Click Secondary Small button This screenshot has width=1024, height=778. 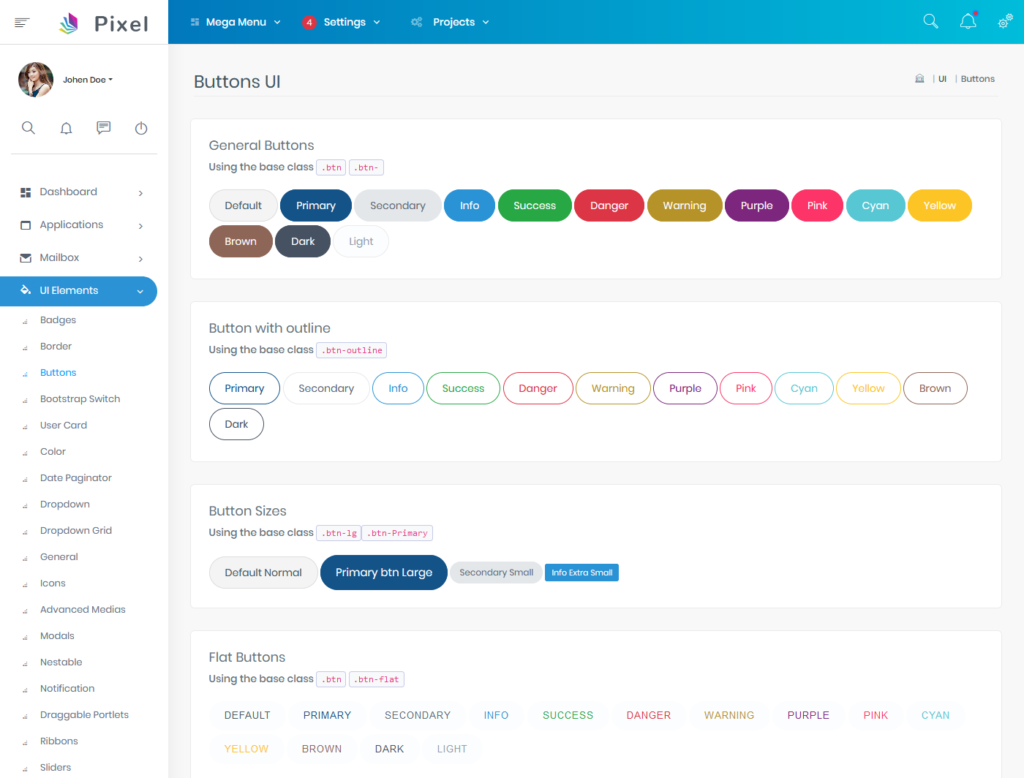pyautogui.click(x=496, y=573)
